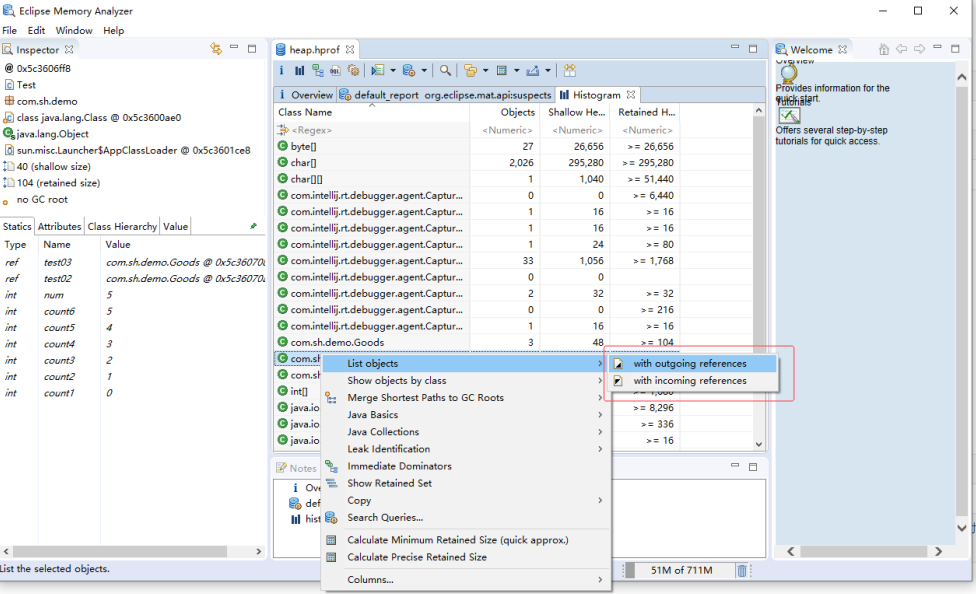Select Calculate Minimum Retained Size entry
Image resolution: width=976 pixels, height=594 pixels.
click(x=466, y=540)
